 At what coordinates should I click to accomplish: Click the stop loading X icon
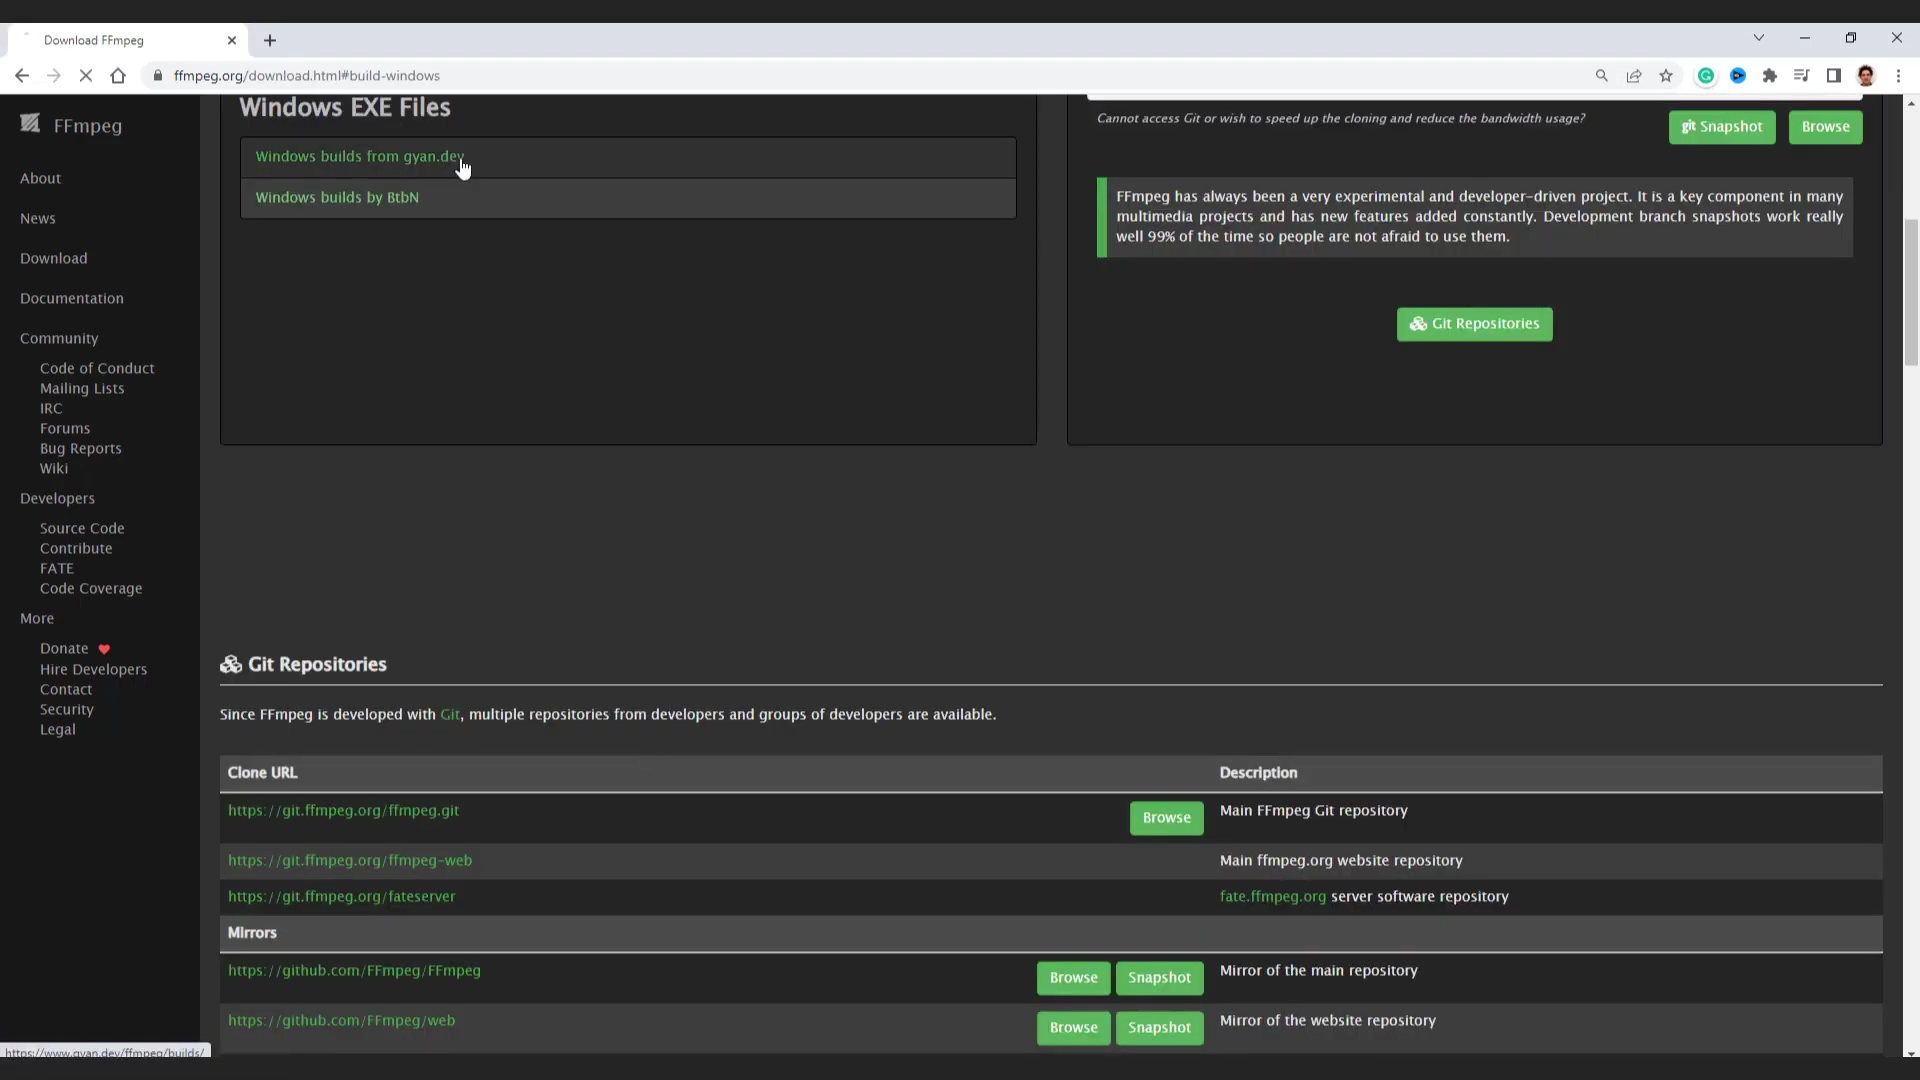coord(86,76)
